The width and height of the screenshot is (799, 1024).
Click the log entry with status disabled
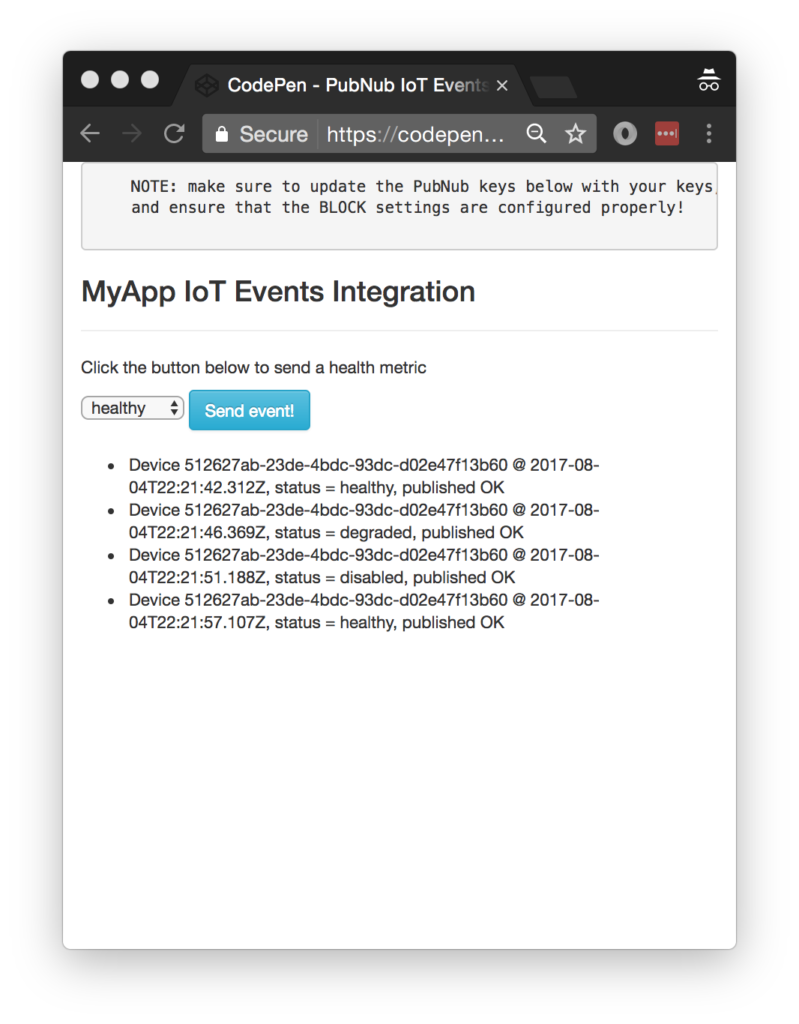(363, 566)
